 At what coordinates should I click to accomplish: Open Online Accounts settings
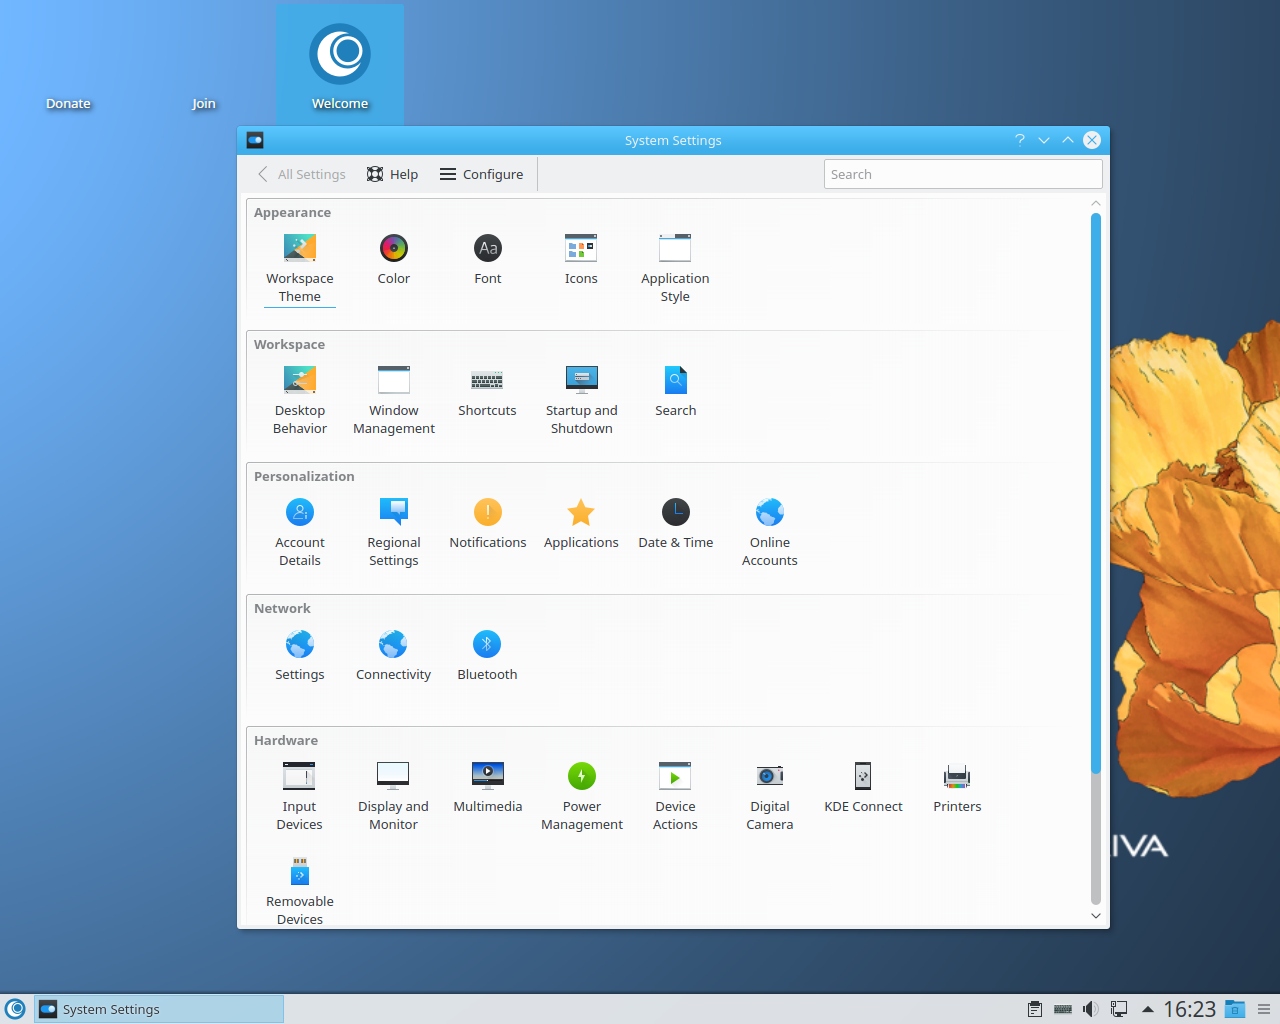click(770, 532)
